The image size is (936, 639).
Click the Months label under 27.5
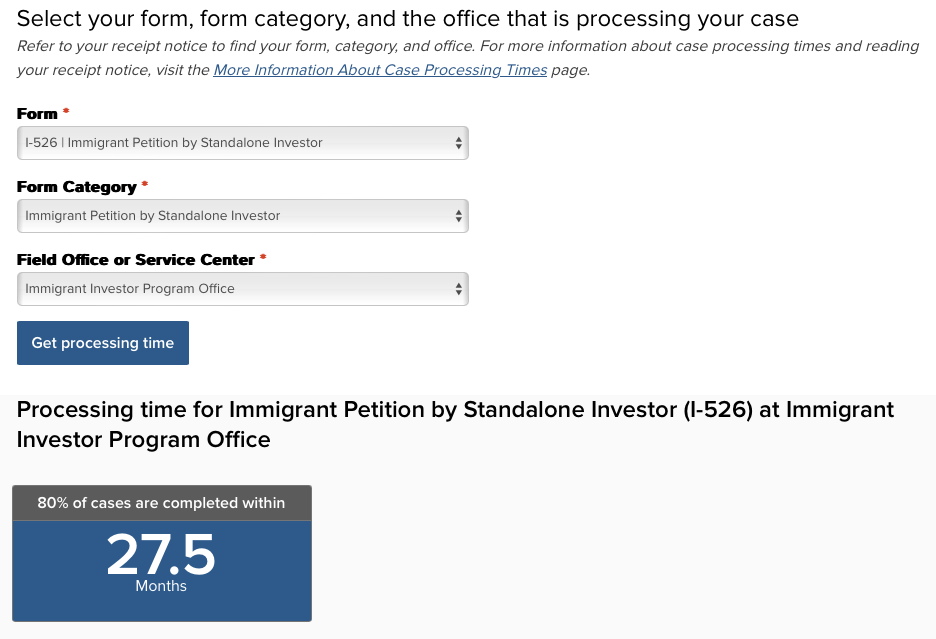pos(161,586)
